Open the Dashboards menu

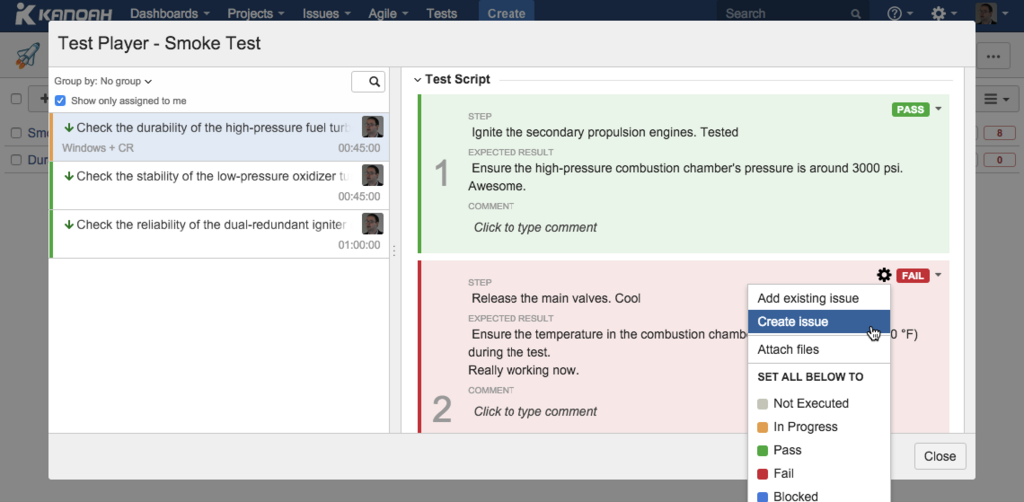point(170,13)
